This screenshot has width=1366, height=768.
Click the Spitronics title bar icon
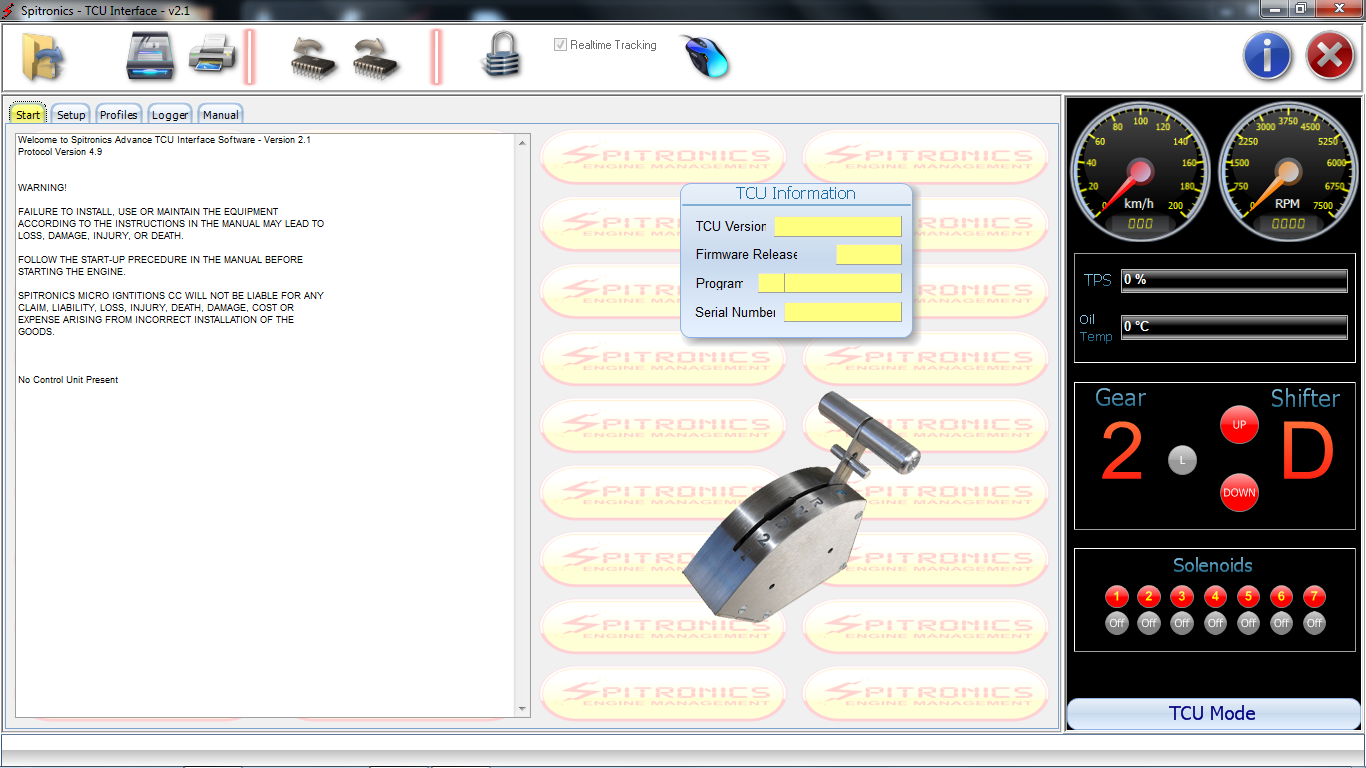pyautogui.click(x=9, y=10)
